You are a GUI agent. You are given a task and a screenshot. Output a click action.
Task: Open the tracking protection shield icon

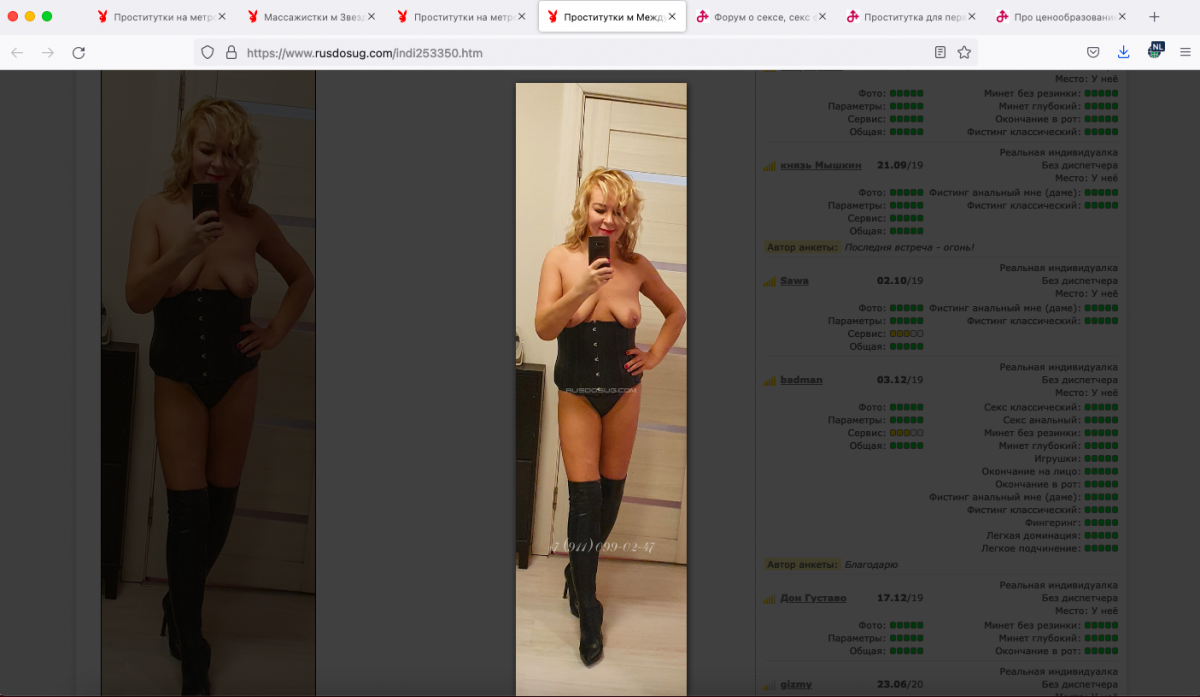click(x=208, y=52)
